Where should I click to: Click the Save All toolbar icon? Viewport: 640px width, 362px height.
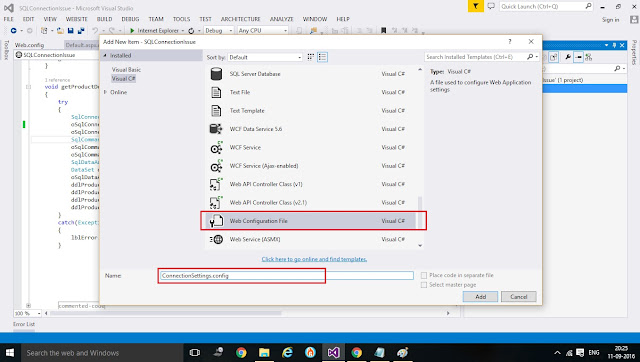click(x=80, y=31)
